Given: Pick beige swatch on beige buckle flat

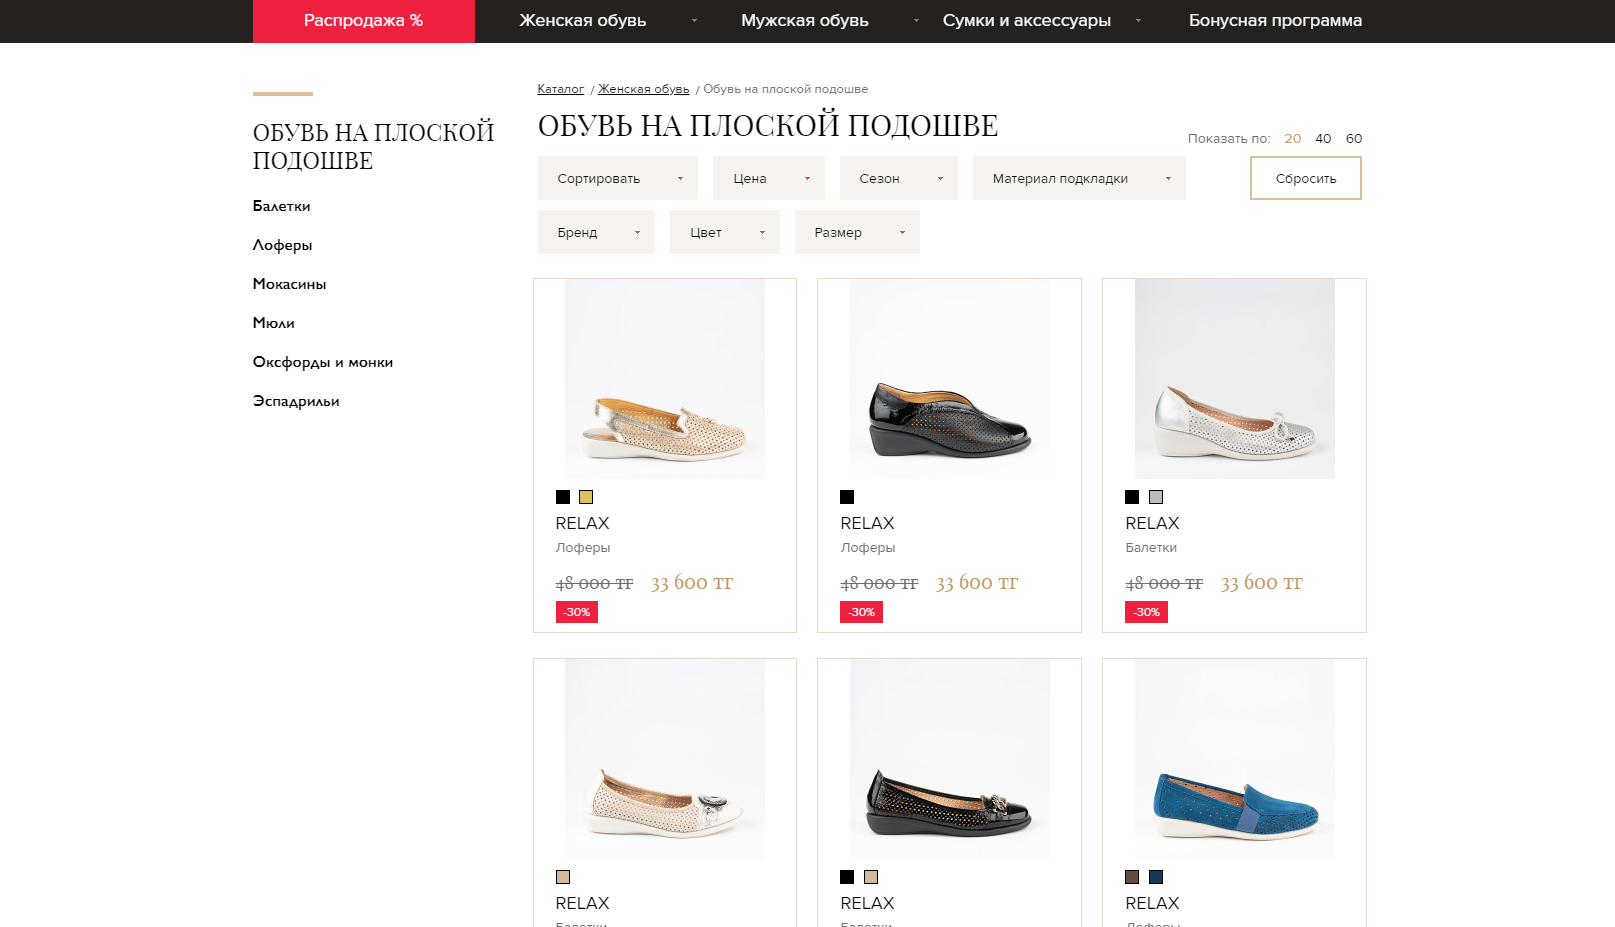Looking at the screenshot, I should (563, 877).
